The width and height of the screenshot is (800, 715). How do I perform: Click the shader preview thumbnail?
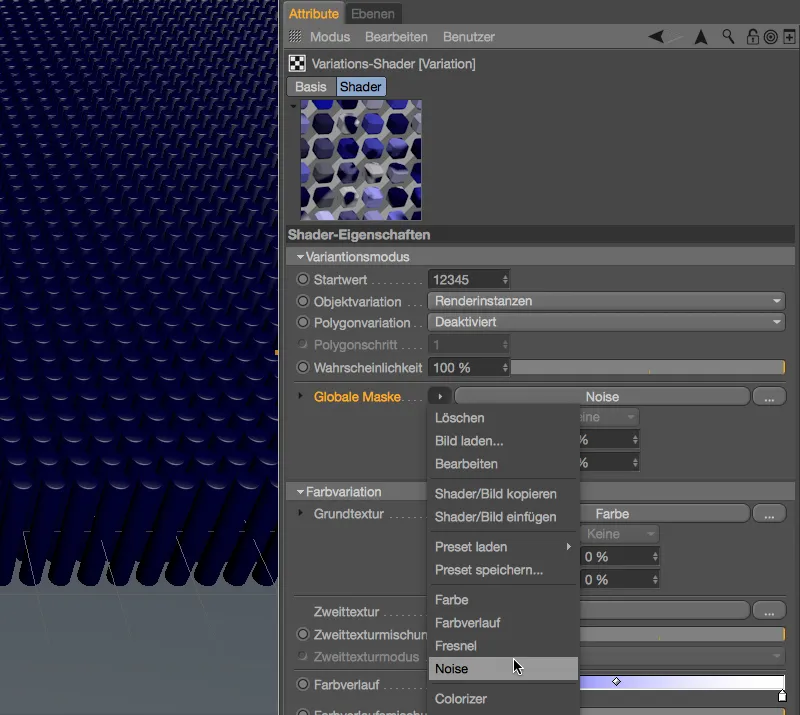point(361,160)
